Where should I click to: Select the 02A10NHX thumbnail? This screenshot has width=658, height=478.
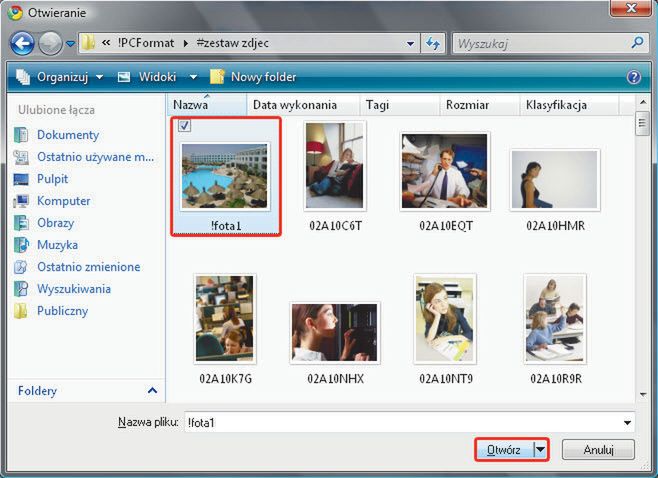334,332
